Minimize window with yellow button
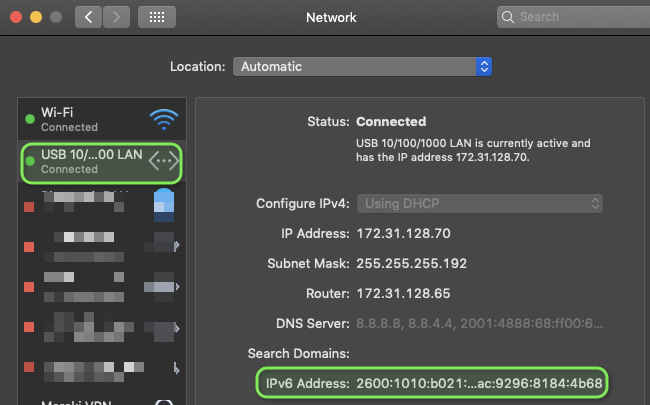650x405 pixels. tap(36, 17)
